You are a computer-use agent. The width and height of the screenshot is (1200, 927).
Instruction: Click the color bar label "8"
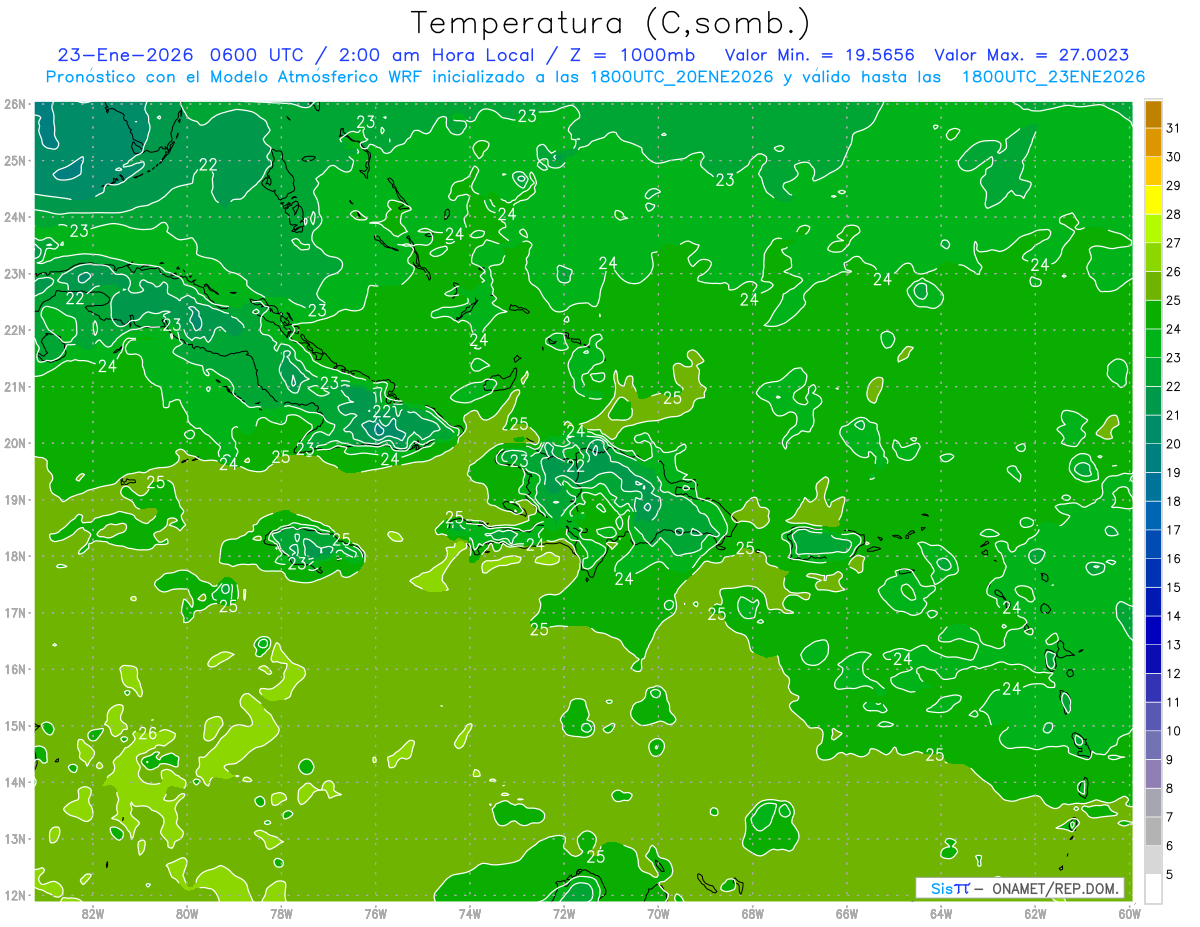pyautogui.click(x=1169, y=788)
